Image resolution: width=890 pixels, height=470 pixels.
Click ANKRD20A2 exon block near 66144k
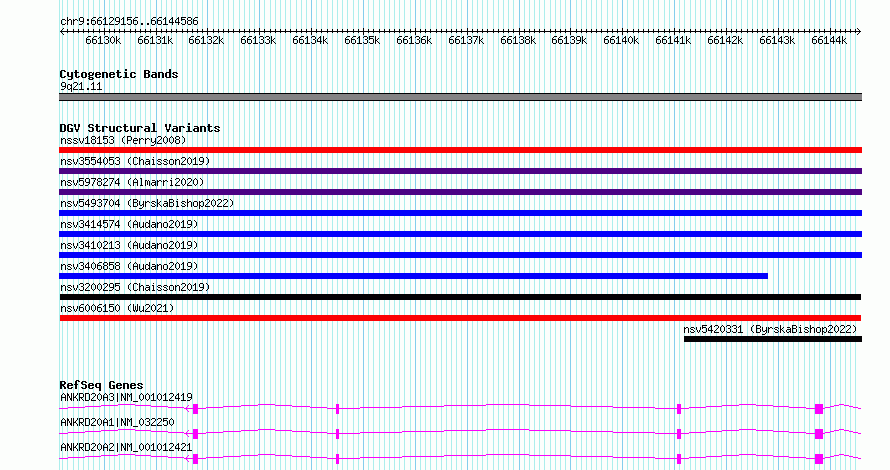(x=819, y=459)
